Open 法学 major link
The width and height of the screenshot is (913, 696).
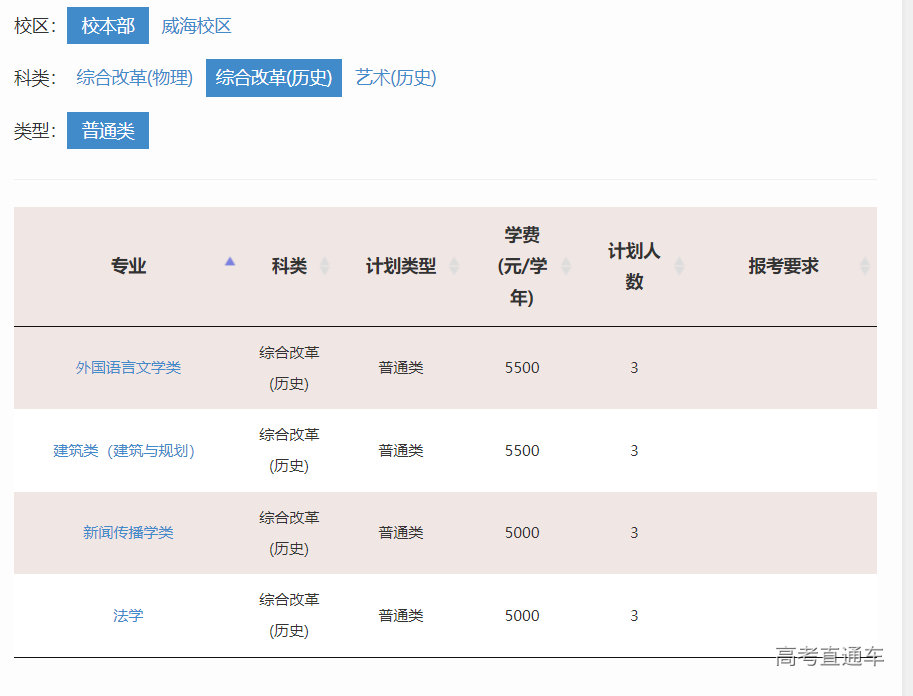pyautogui.click(x=128, y=616)
